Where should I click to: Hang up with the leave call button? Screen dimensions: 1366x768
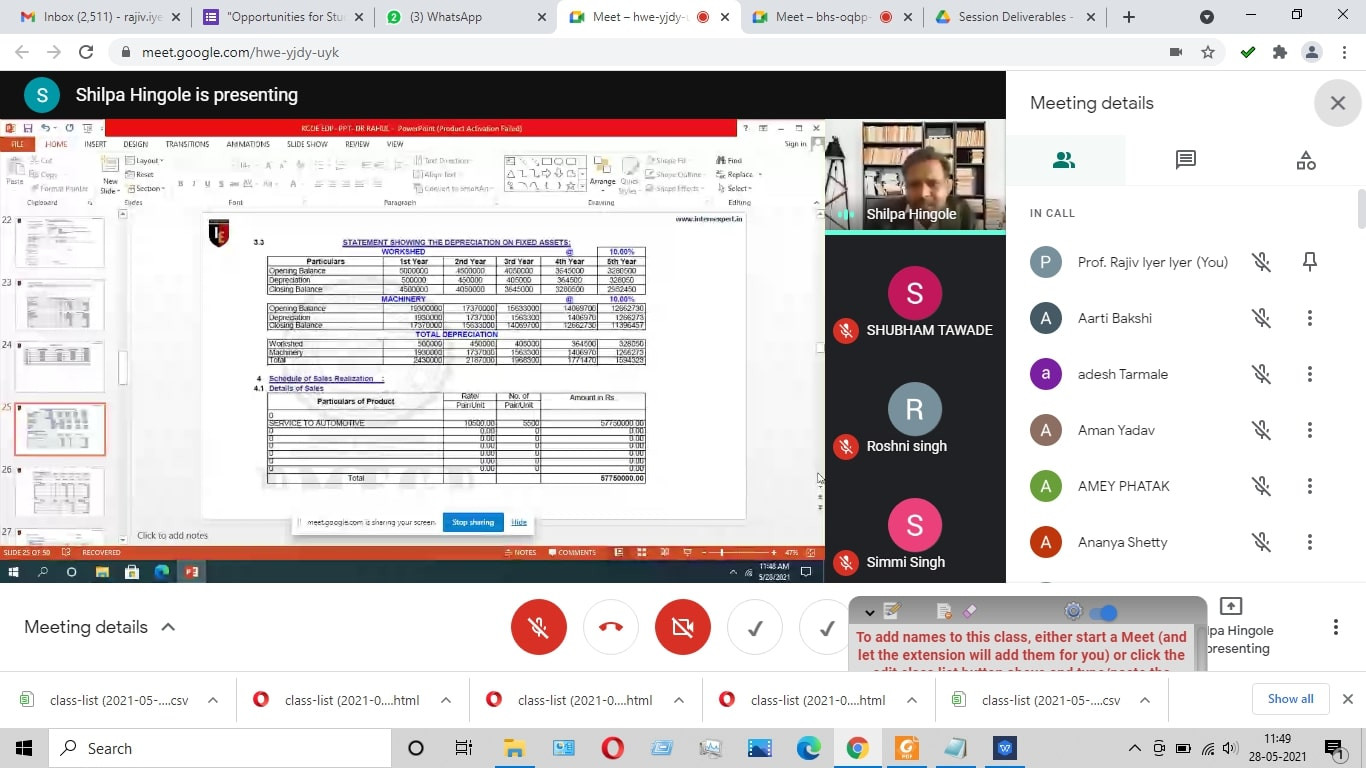point(611,627)
